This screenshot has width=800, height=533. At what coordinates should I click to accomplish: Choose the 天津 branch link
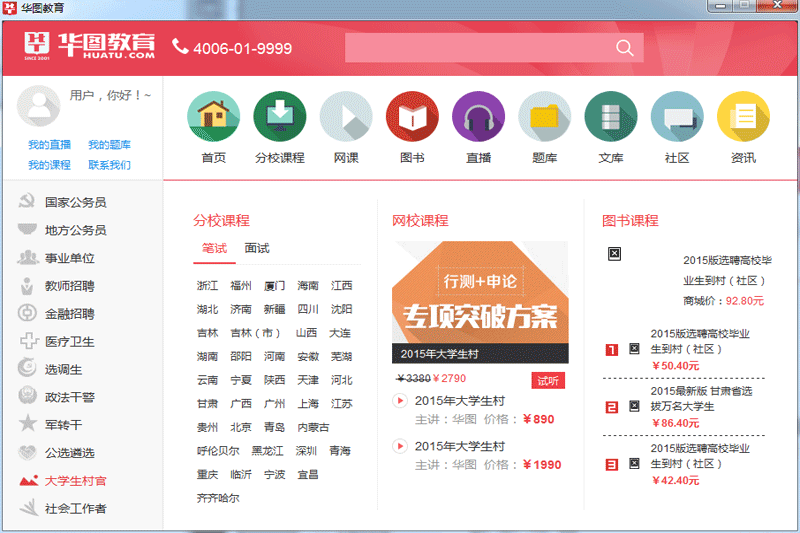click(x=308, y=380)
